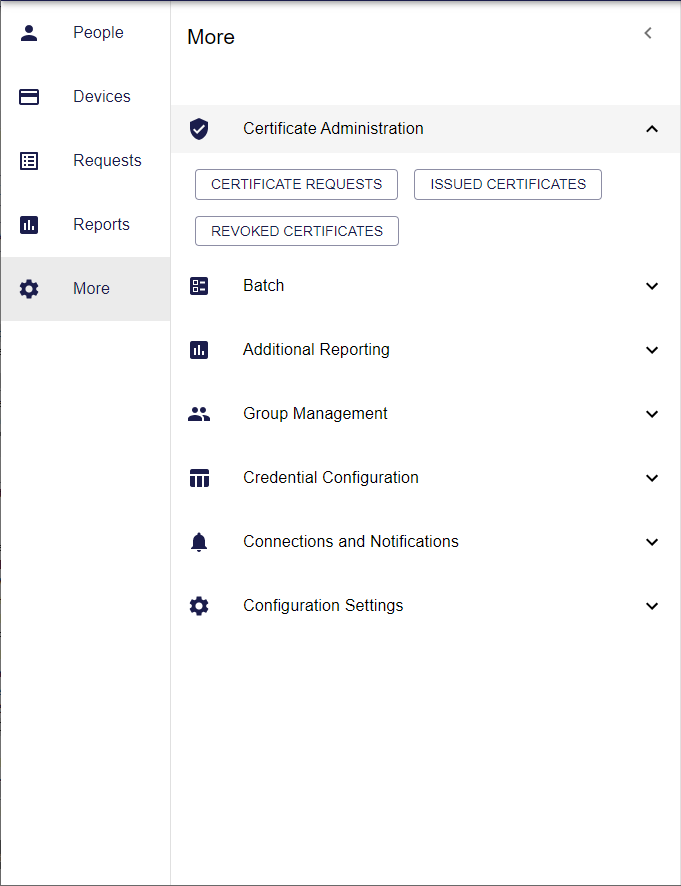The image size is (681, 886).
Task: Click the back chevron at top right
Action: 648,32
